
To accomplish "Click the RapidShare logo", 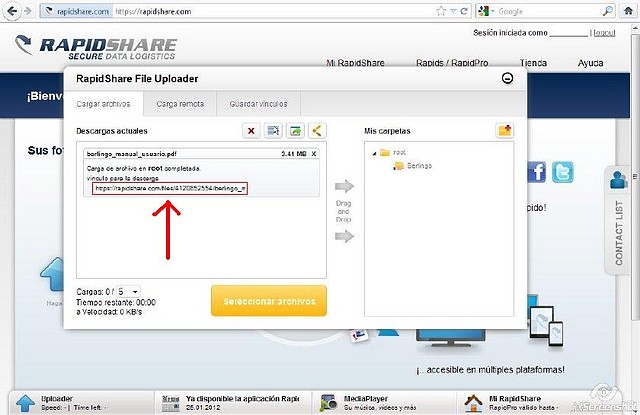I will (96, 48).
